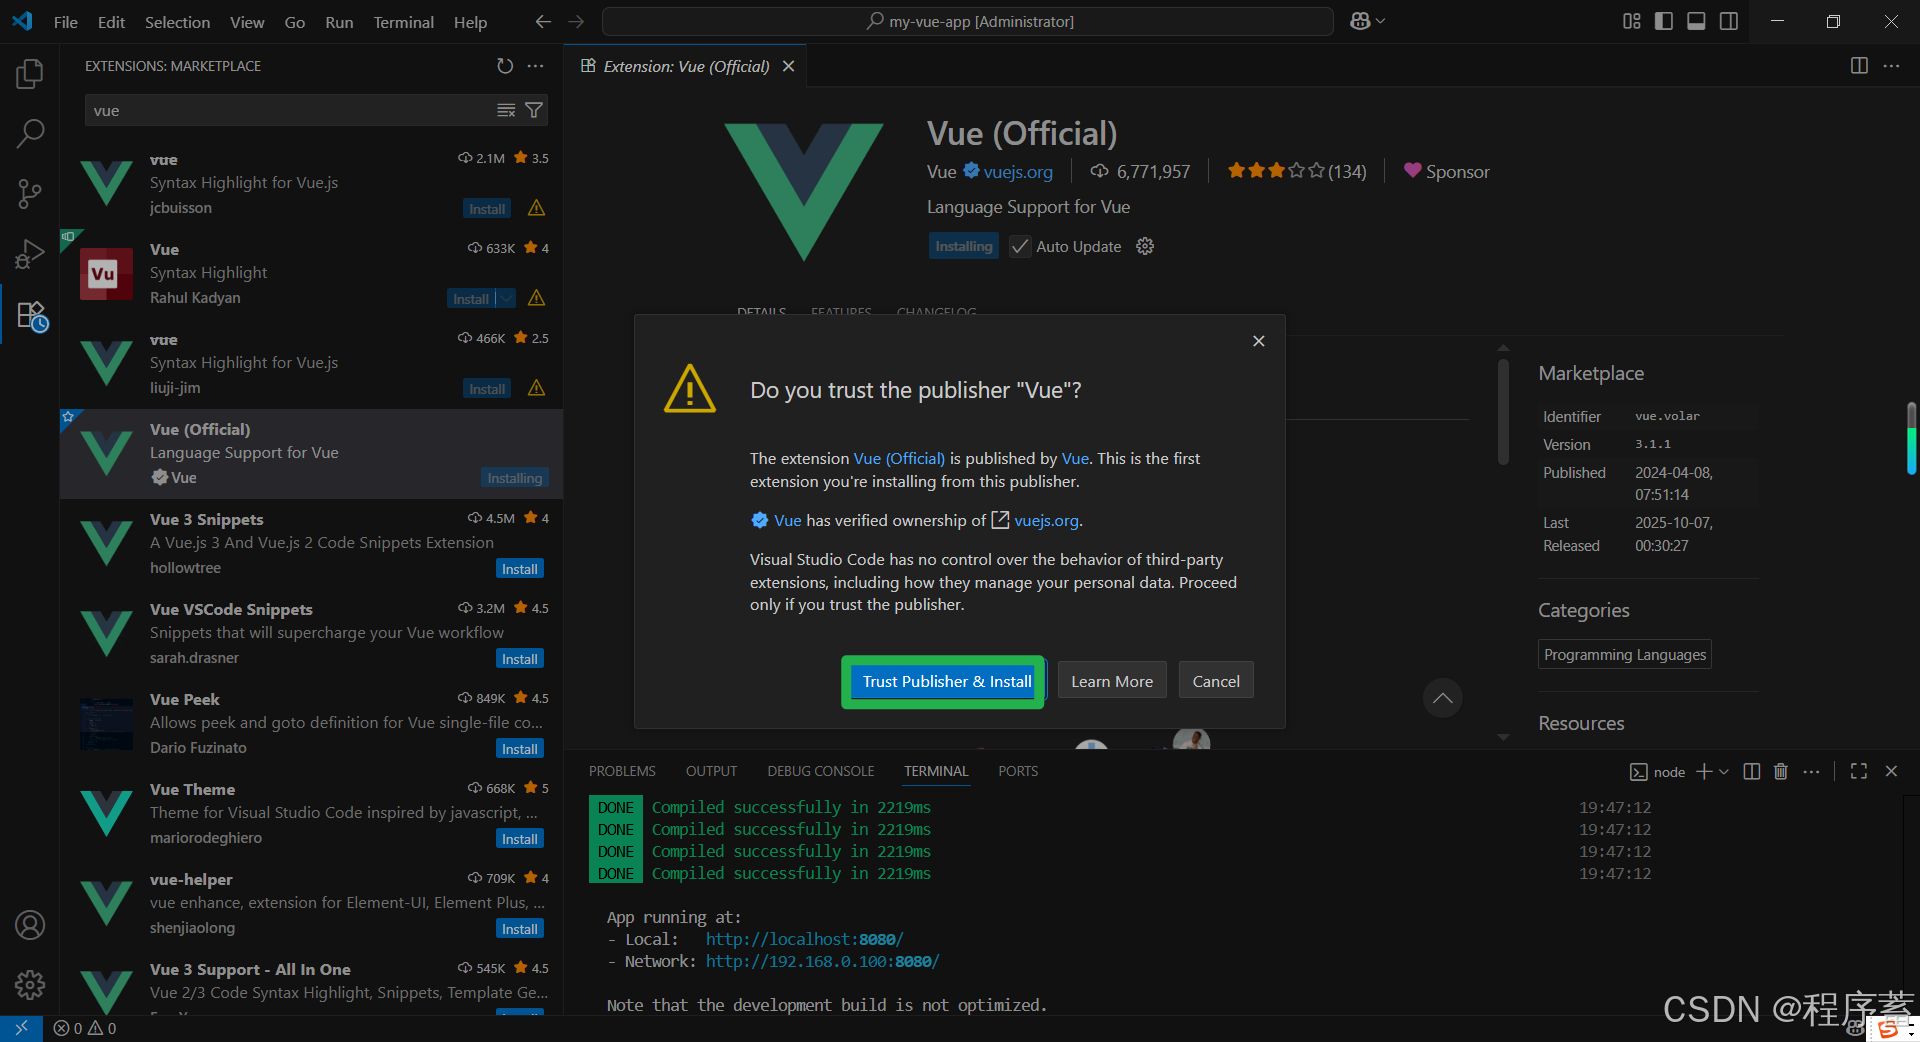Image resolution: width=1920 pixels, height=1042 pixels.
Task: Open Run and Debug view
Action: point(30,254)
